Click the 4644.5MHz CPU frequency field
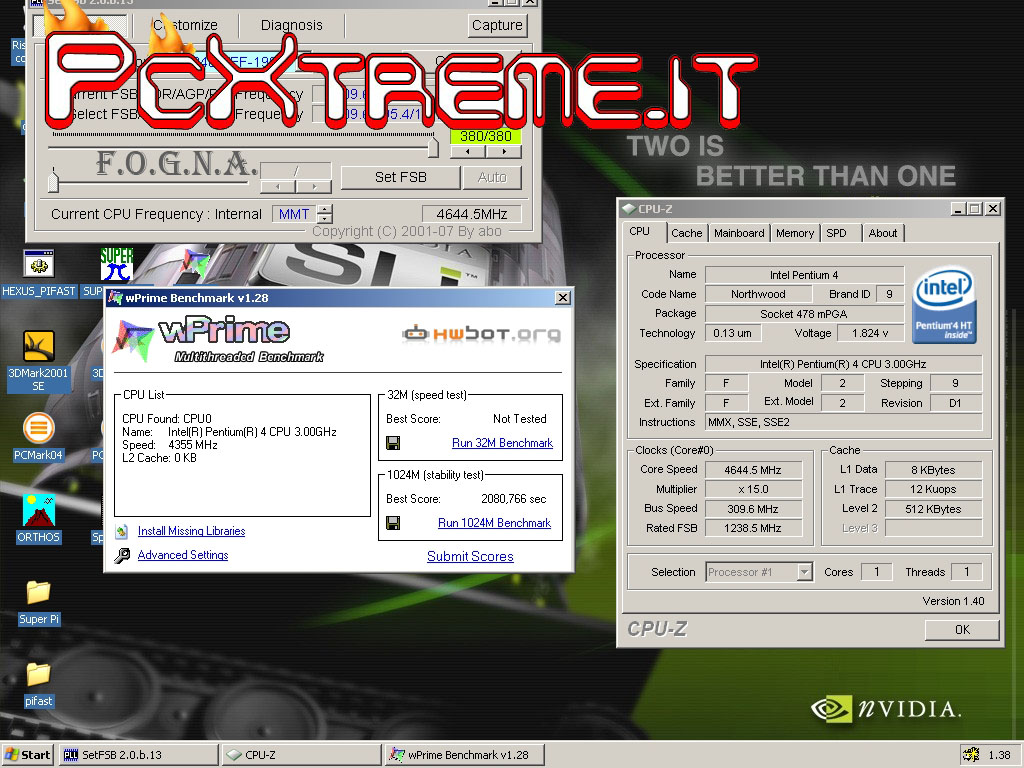The image size is (1024, 768). click(x=472, y=214)
